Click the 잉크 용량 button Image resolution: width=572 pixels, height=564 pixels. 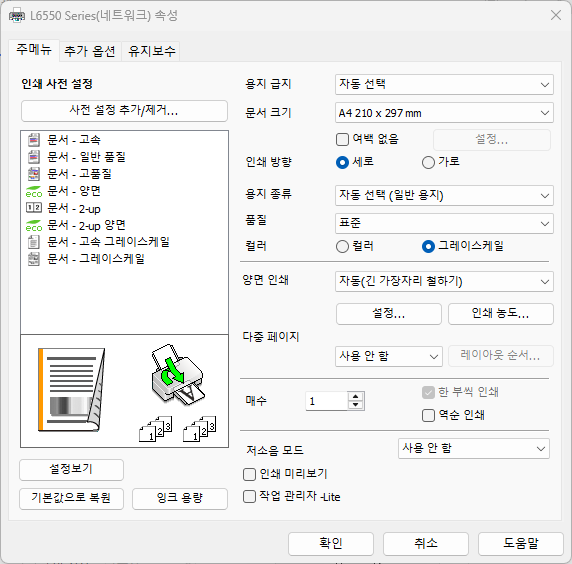pos(180,498)
